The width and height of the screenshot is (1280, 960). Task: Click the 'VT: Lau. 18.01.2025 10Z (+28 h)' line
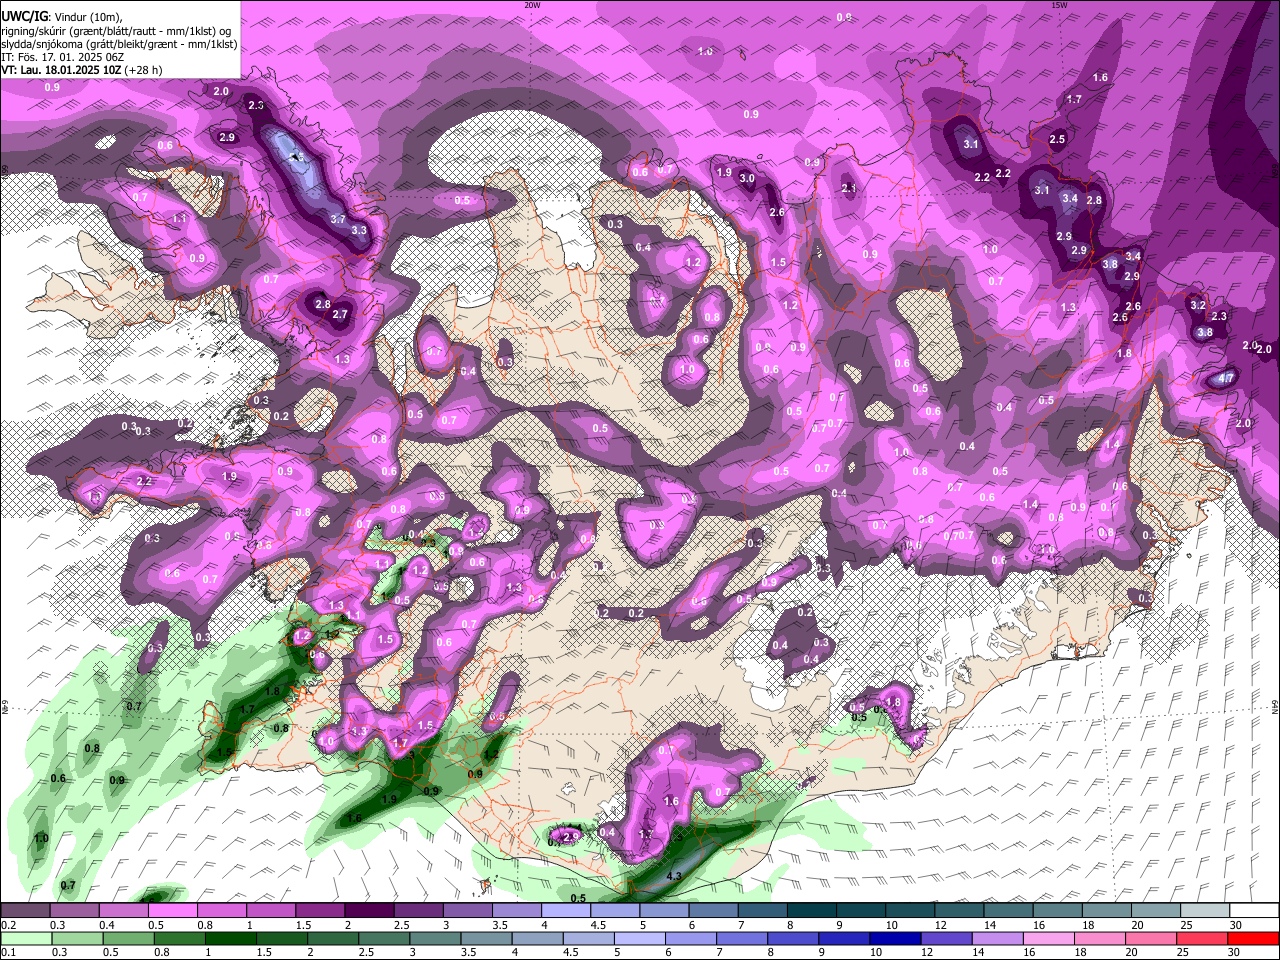point(82,70)
